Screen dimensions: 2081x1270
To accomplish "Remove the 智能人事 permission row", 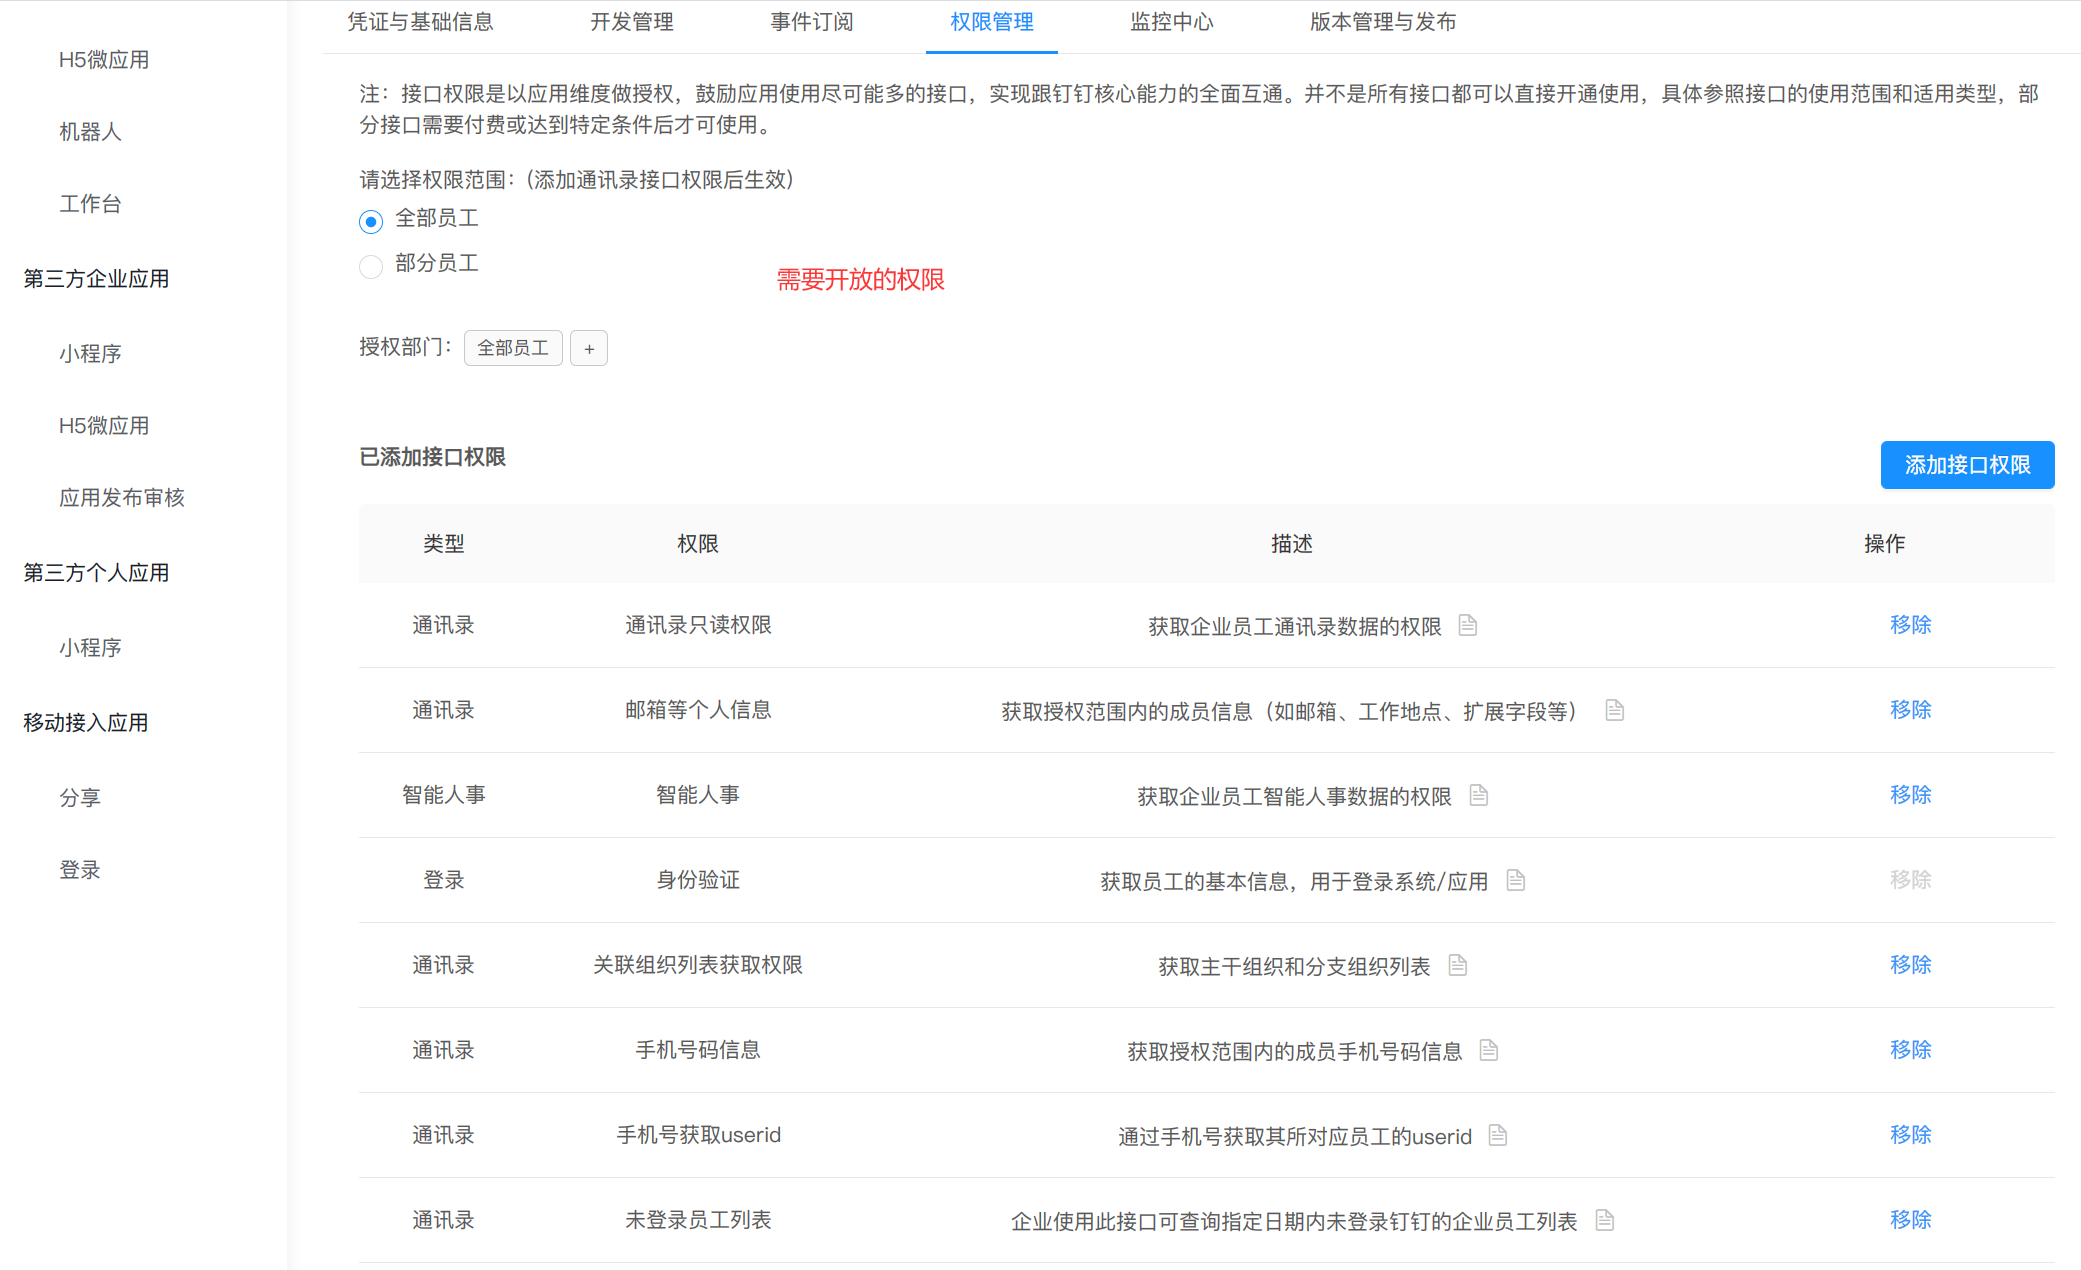I will (x=1909, y=795).
